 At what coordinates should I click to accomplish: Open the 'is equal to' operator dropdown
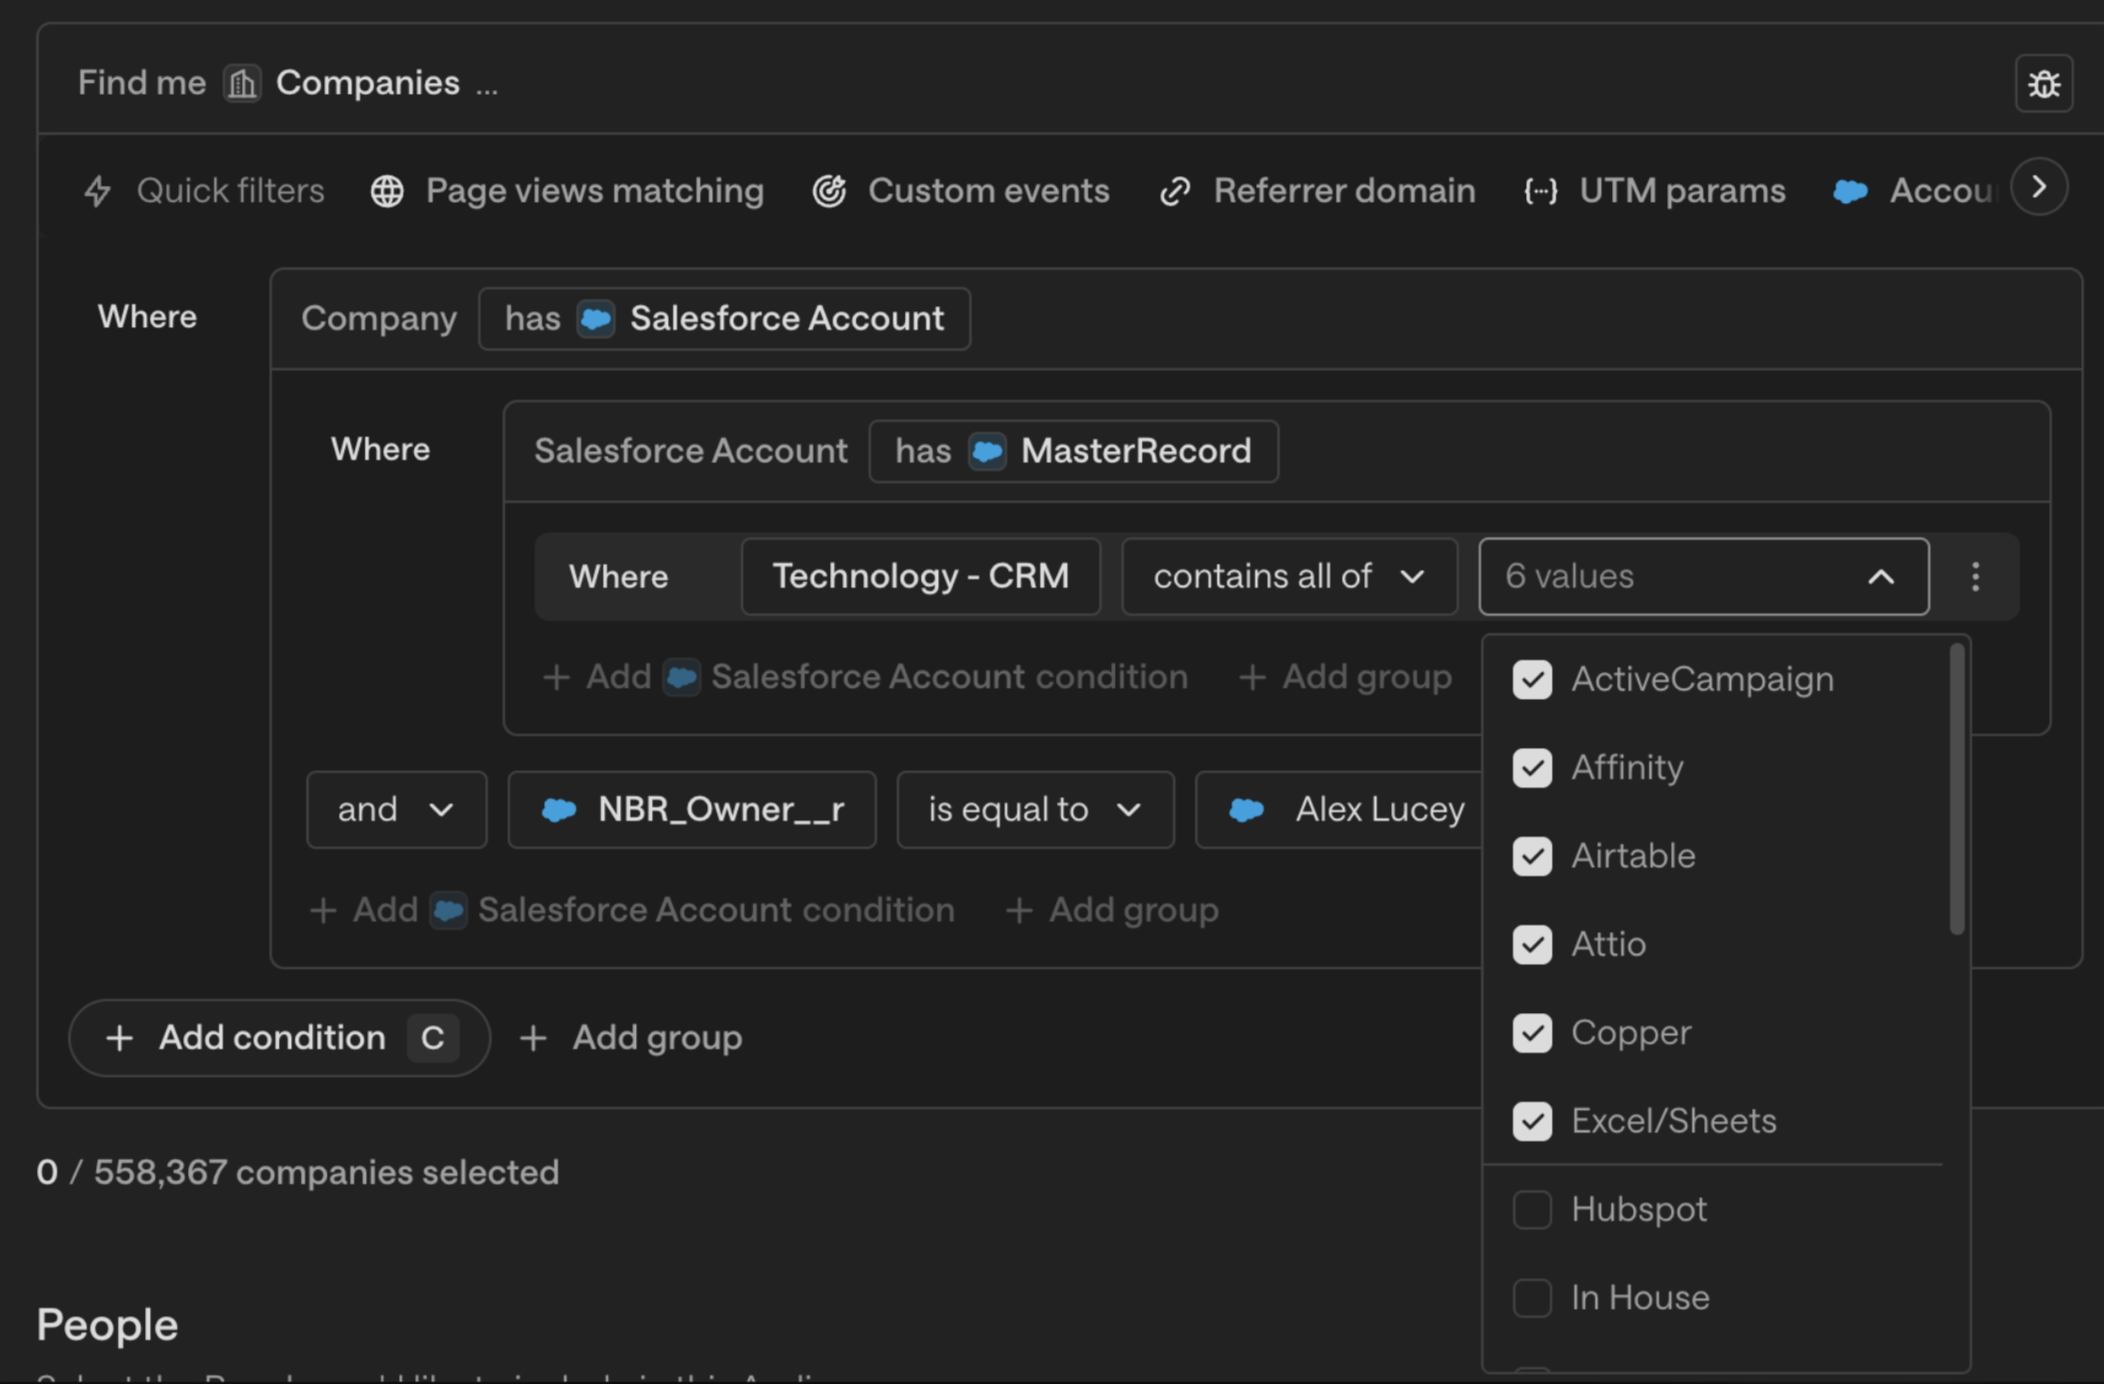[x=1035, y=810]
